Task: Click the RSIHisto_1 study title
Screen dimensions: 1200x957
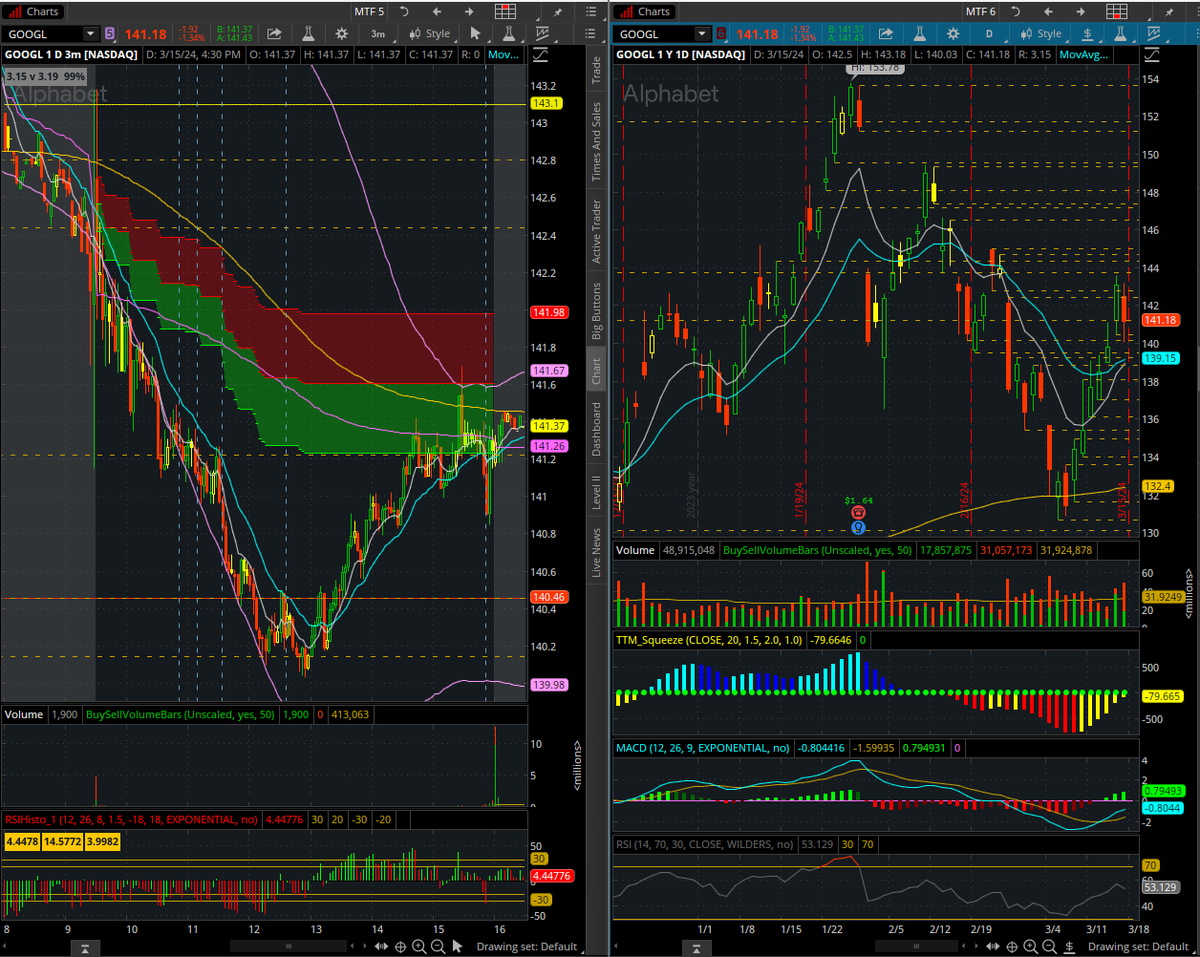Action: (130, 819)
